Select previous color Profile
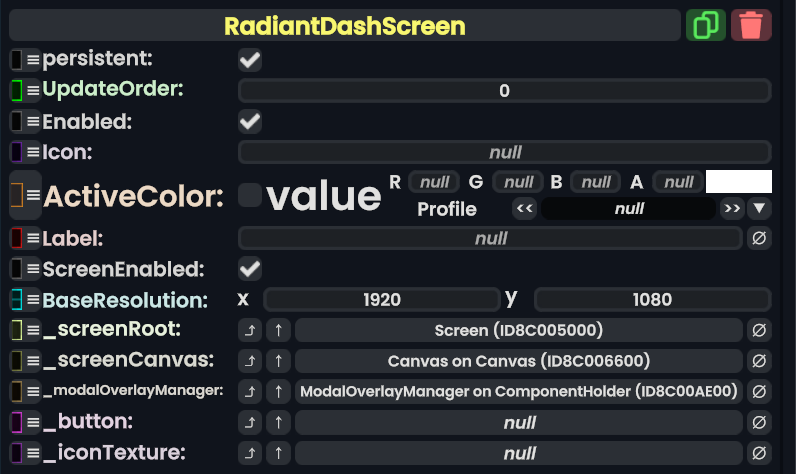This screenshot has height=474, width=796. (524, 209)
